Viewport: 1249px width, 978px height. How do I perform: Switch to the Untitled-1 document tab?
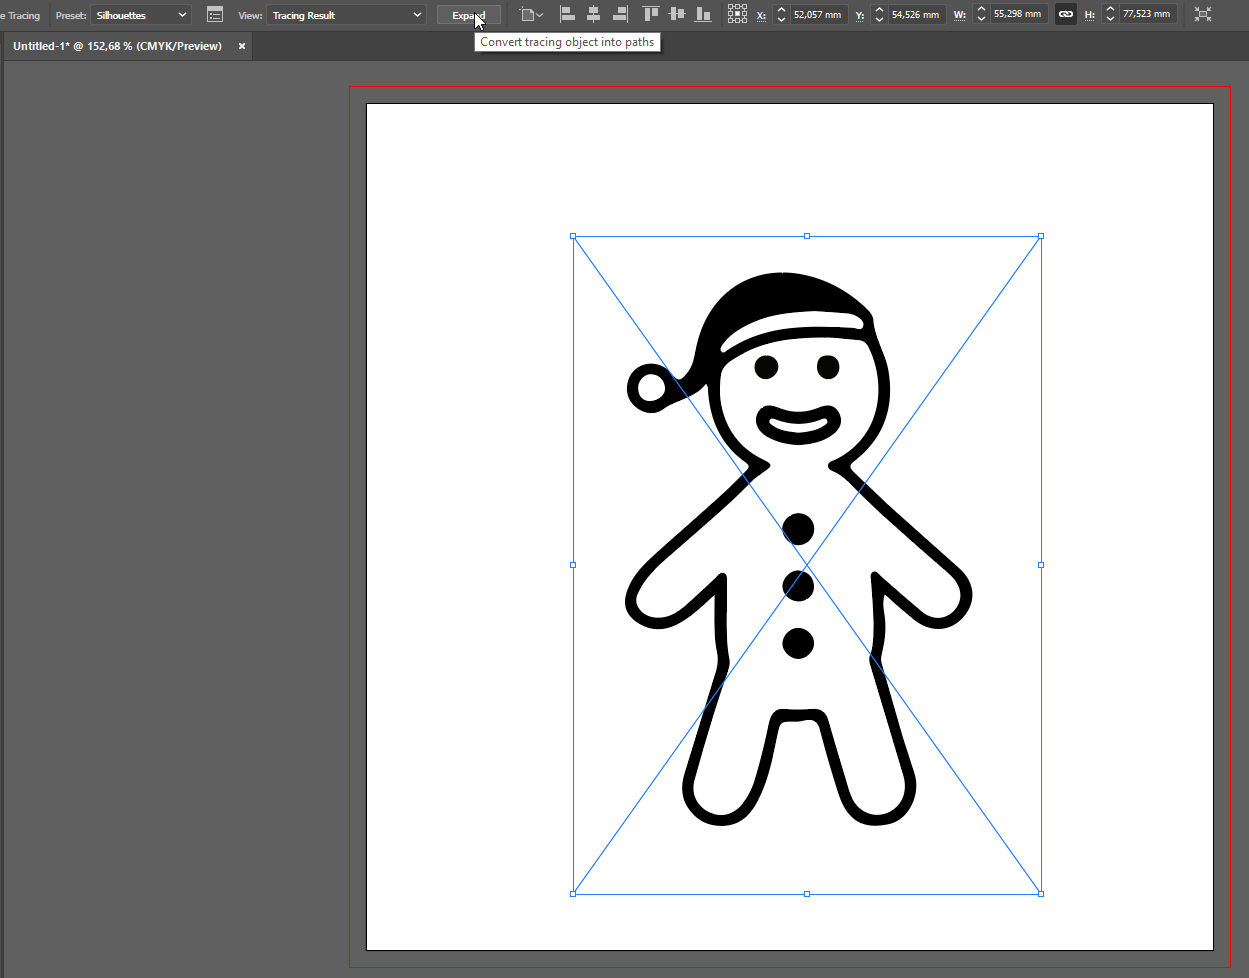pyautogui.click(x=117, y=46)
